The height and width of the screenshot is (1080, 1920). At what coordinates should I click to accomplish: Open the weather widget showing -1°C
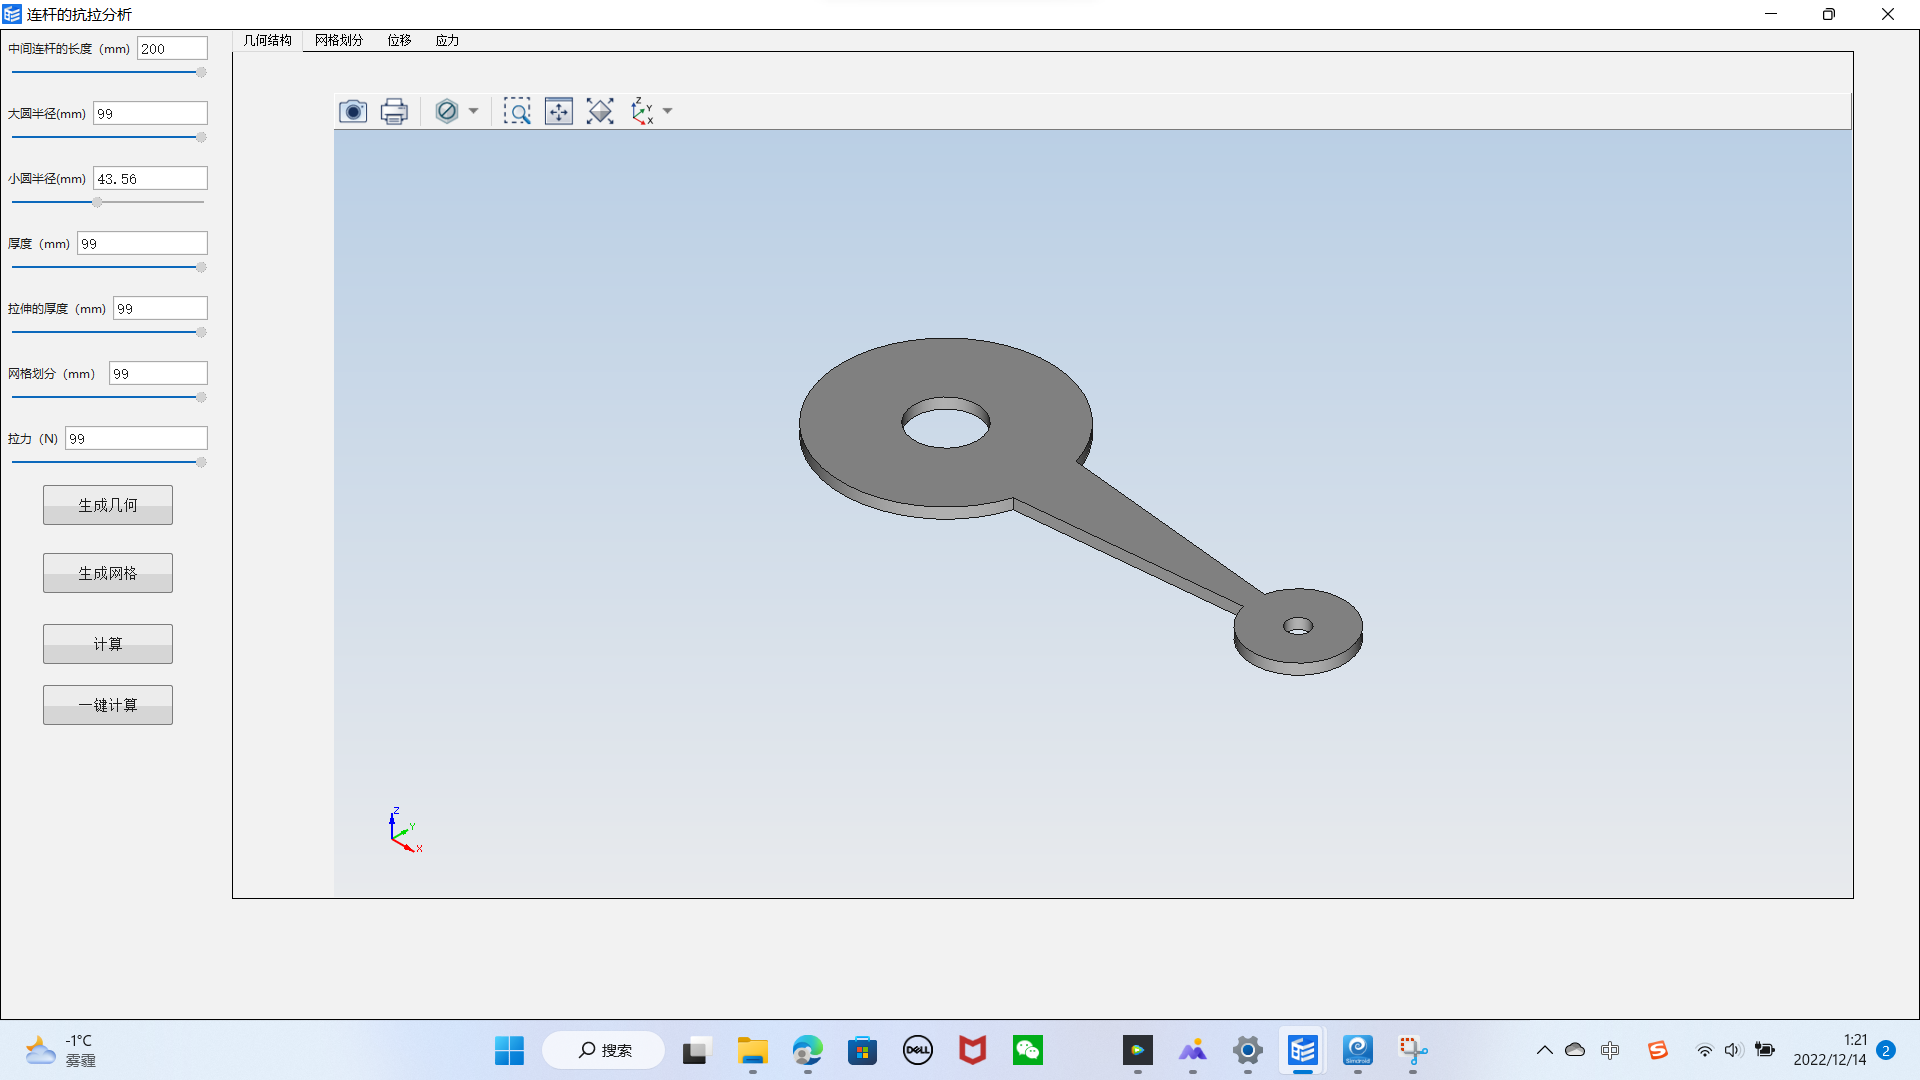click(x=60, y=1050)
